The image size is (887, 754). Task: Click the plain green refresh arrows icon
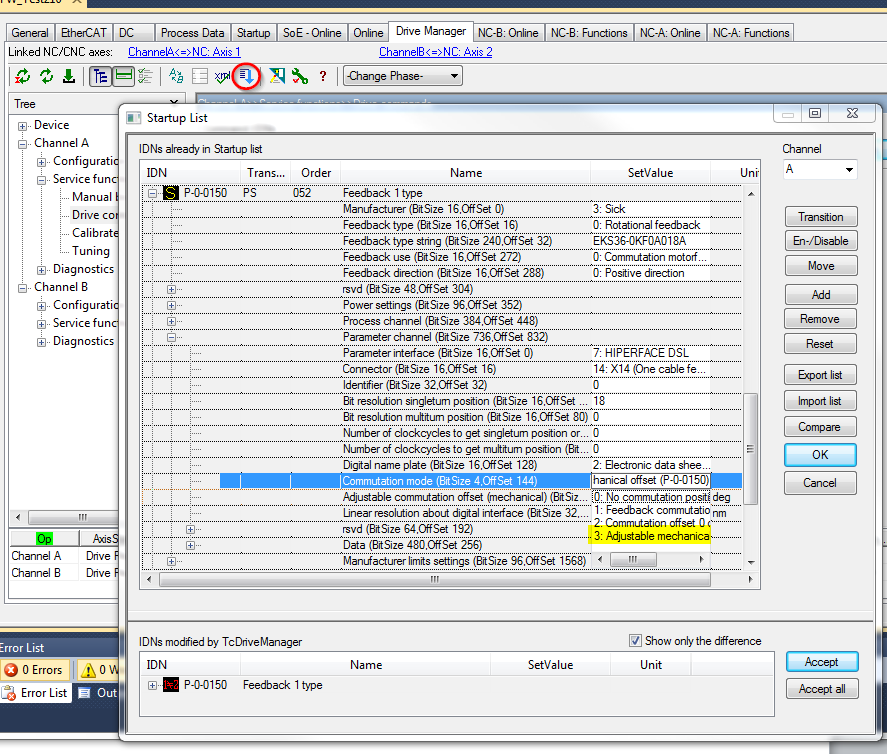pyautogui.click(x=46, y=76)
